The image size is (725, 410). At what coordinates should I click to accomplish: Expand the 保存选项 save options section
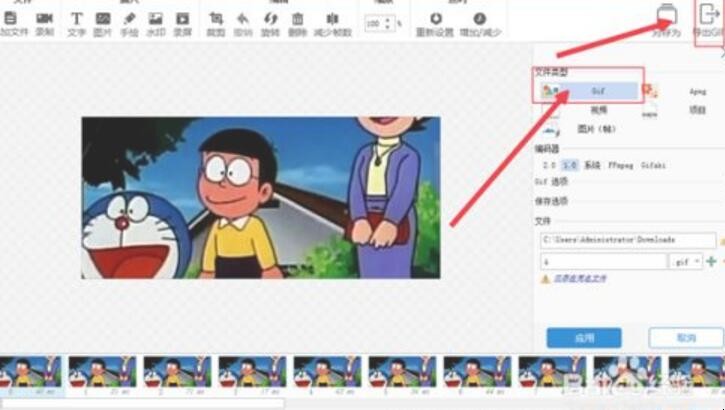tap(551, 201)
